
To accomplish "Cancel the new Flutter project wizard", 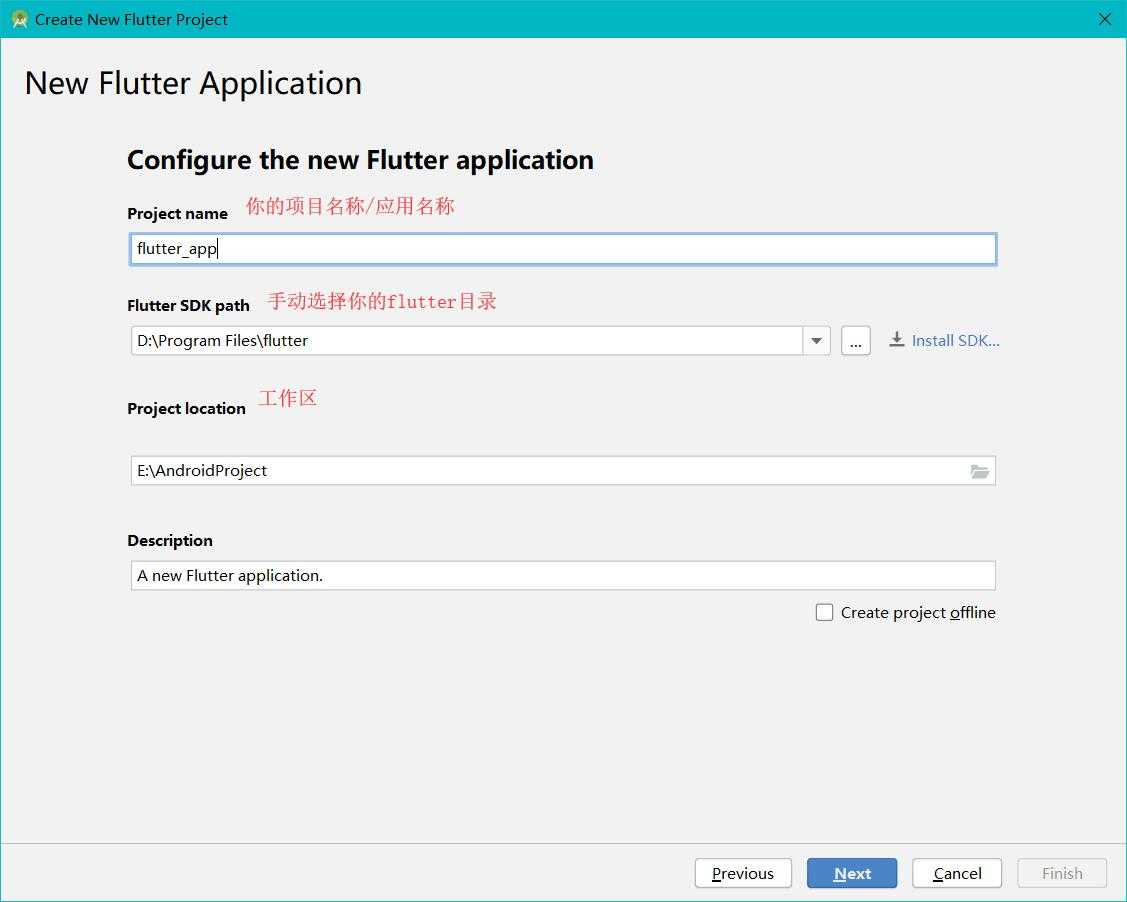I will [x=957, y=873].
